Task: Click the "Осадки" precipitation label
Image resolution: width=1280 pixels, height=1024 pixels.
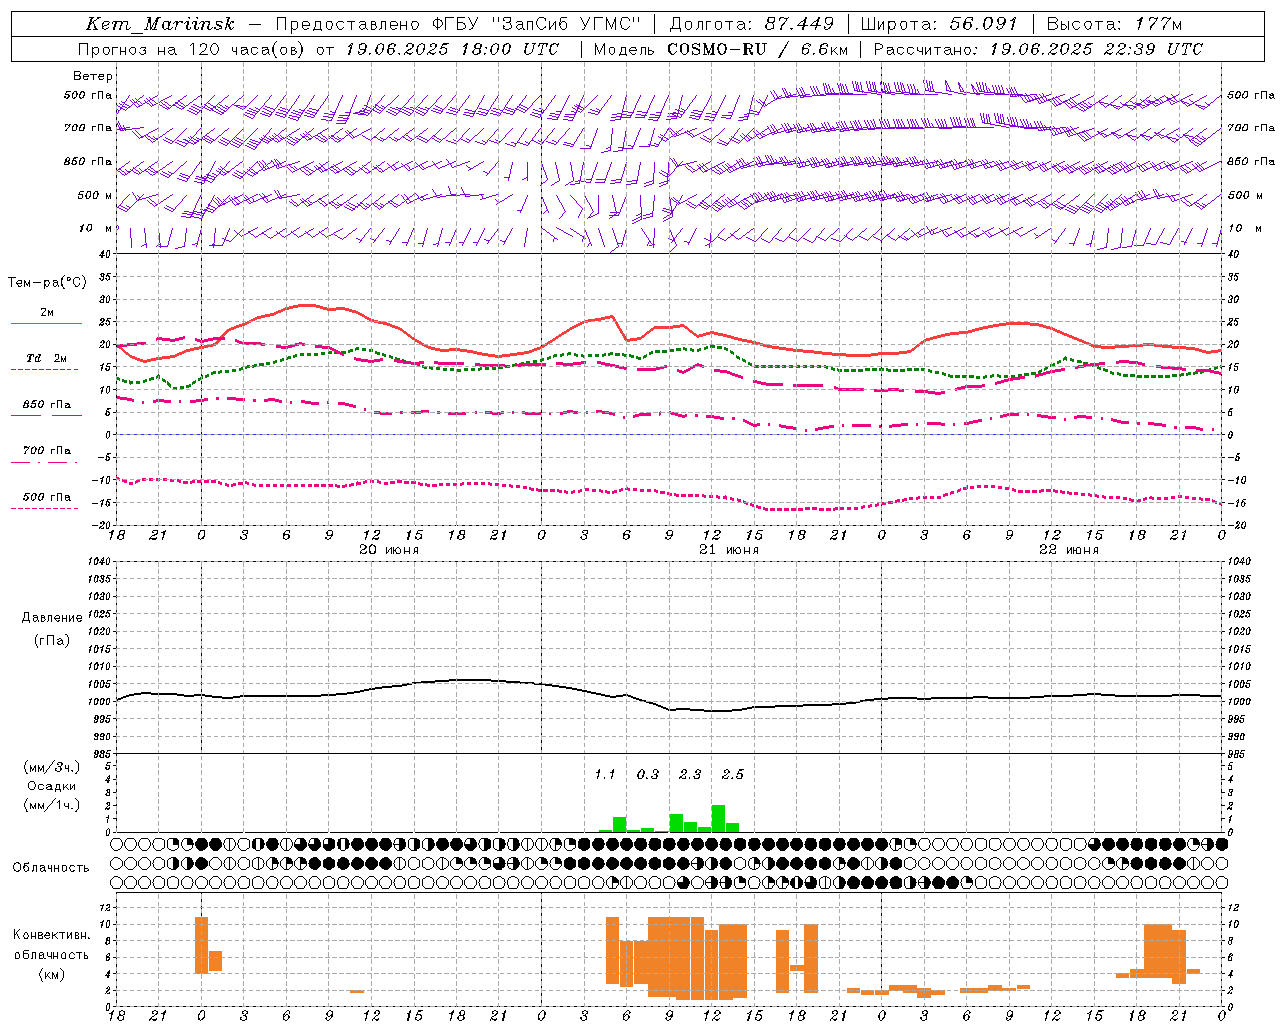Action: click(x=51, y=786)
